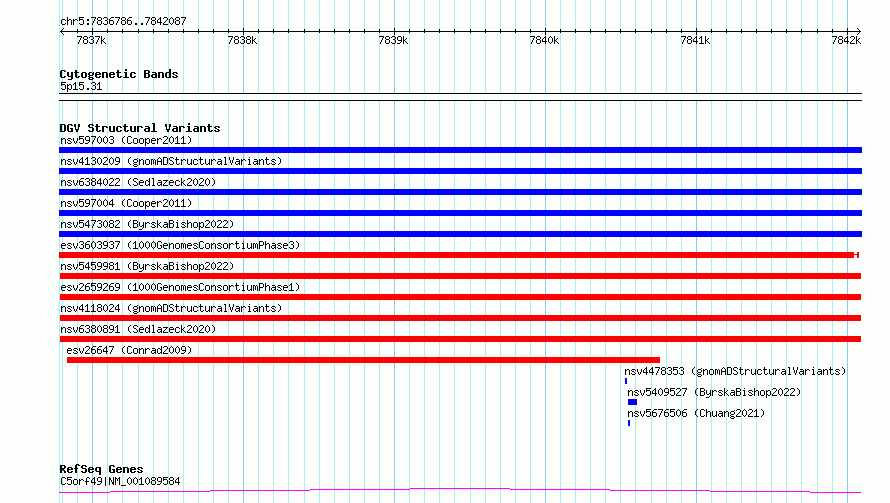This screenshot has width=890, height=503.
Task: Open variant nsv6384022 (Sedlazeck2020) label
Action: [x=138, y=182]
